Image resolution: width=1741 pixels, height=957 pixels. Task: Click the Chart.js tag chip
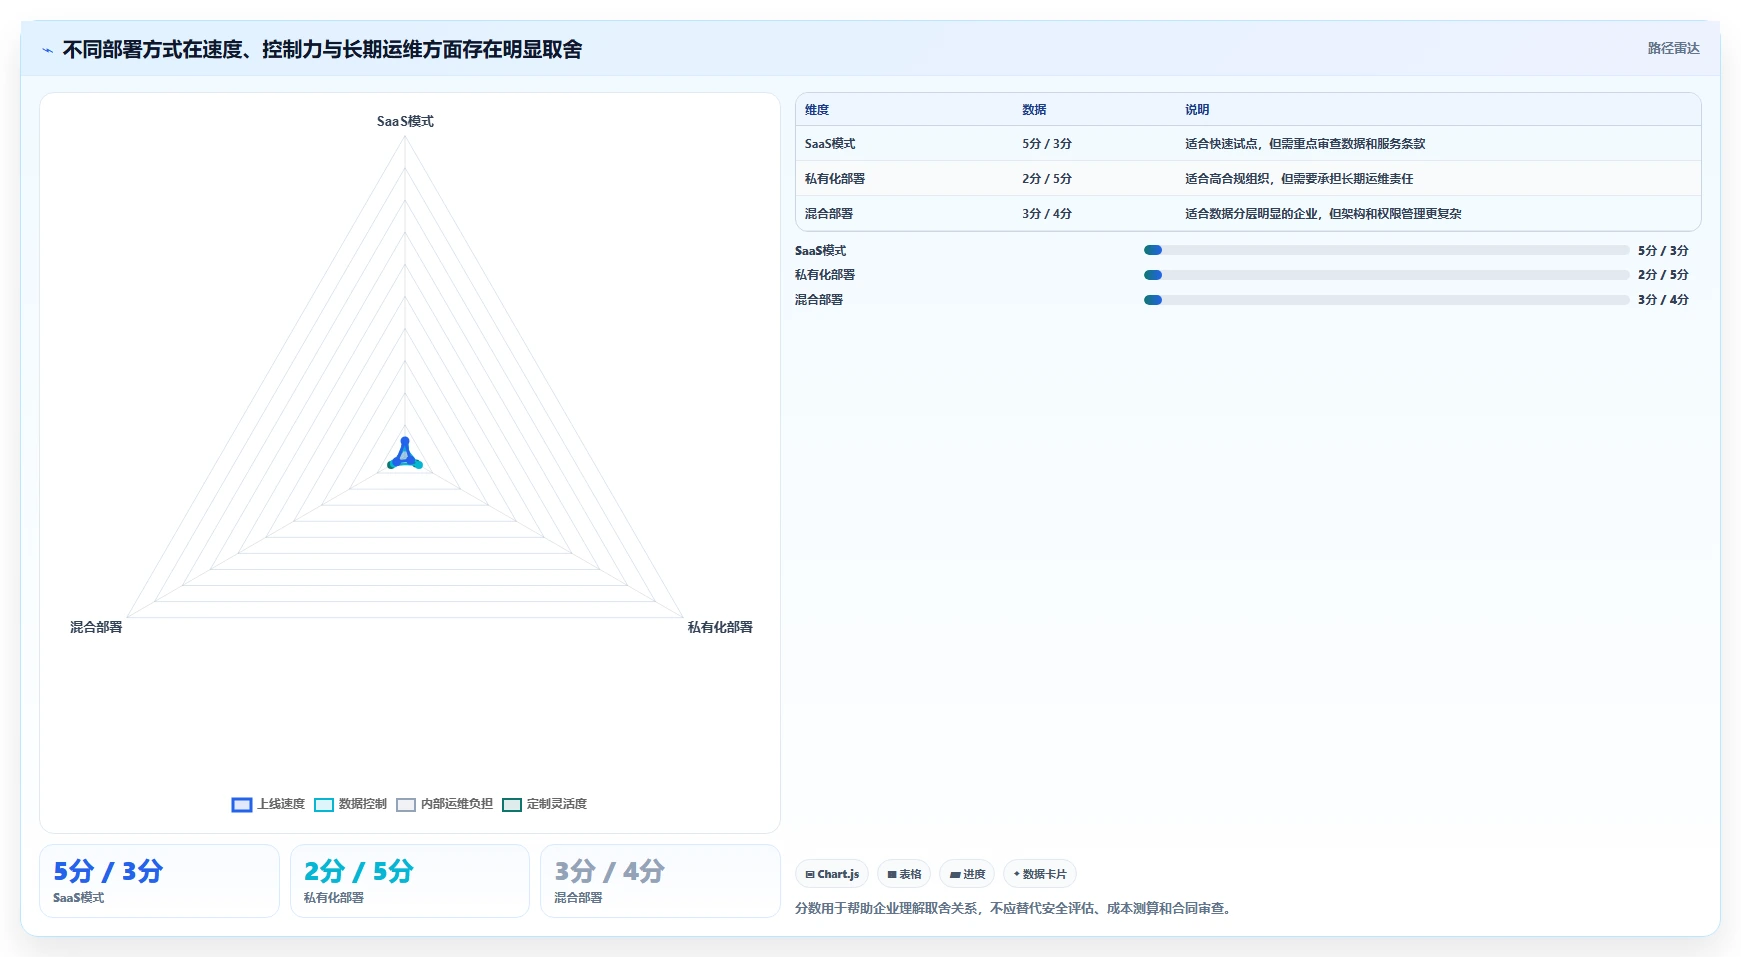[x=832, y=874]
